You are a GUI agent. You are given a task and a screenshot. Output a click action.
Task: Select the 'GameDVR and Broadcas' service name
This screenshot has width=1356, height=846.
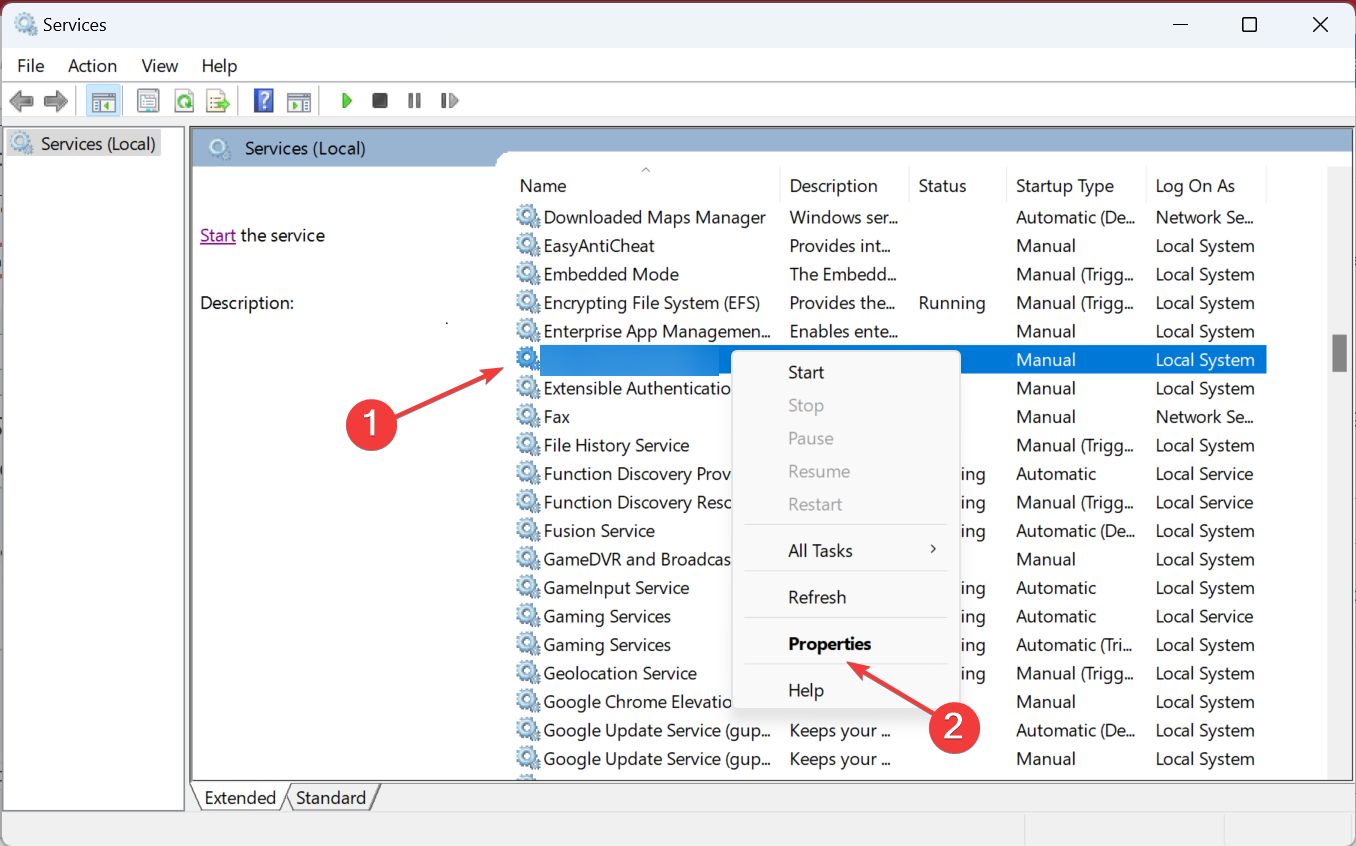click(637, 559)
